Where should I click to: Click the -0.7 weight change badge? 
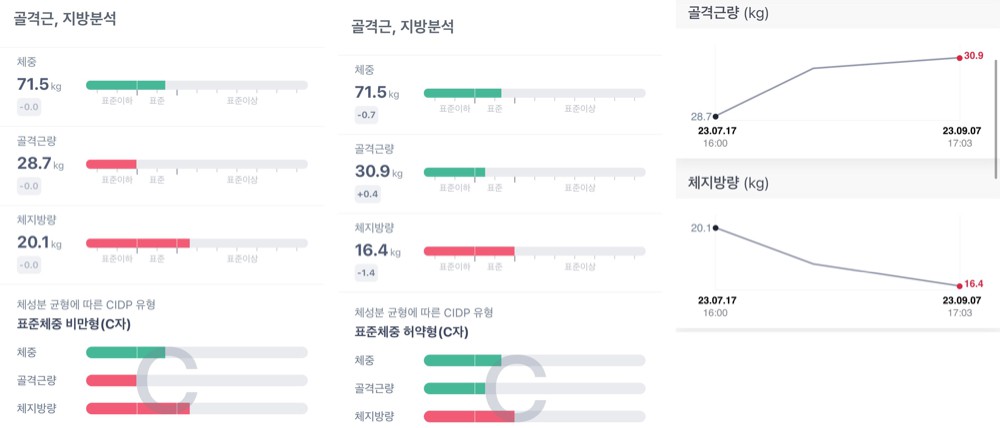(x=367, y=115)
